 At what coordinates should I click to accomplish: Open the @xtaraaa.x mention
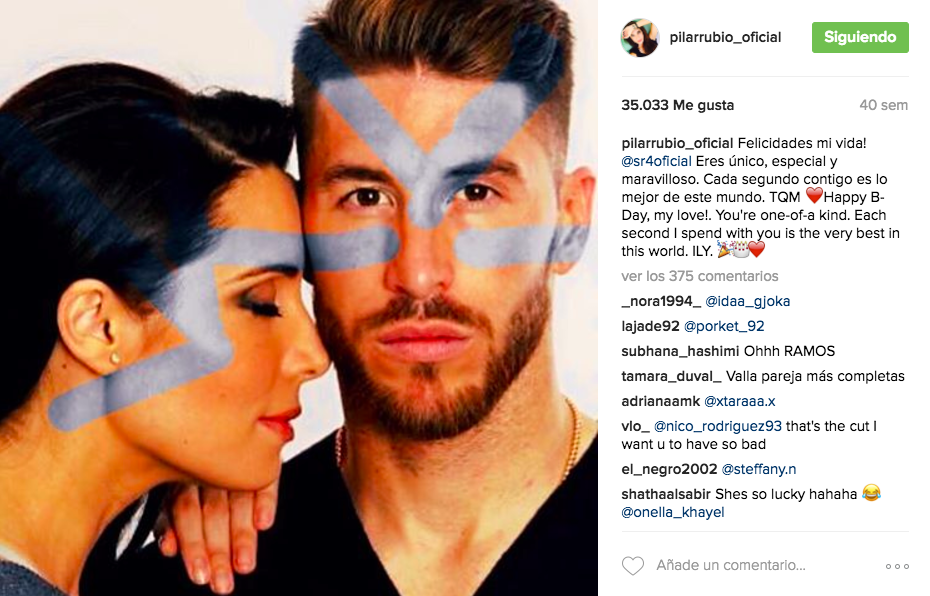point(739,401)
